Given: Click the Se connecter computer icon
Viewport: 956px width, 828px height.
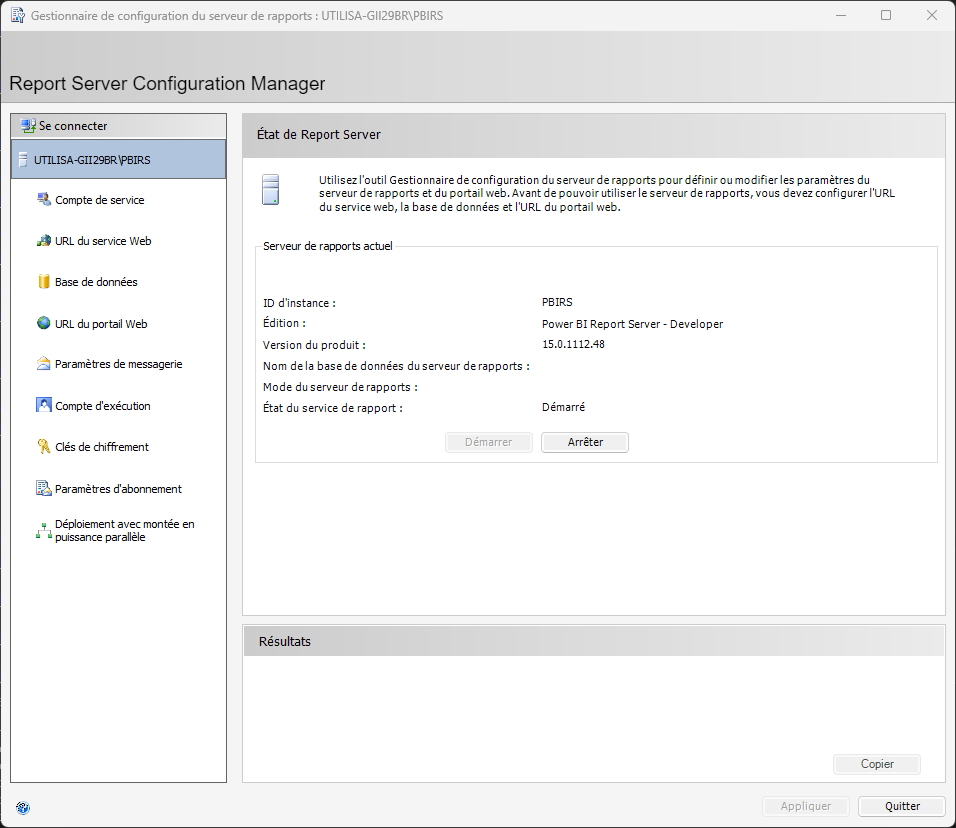Looking at the screenshot, I should click(x=28, y=126).
